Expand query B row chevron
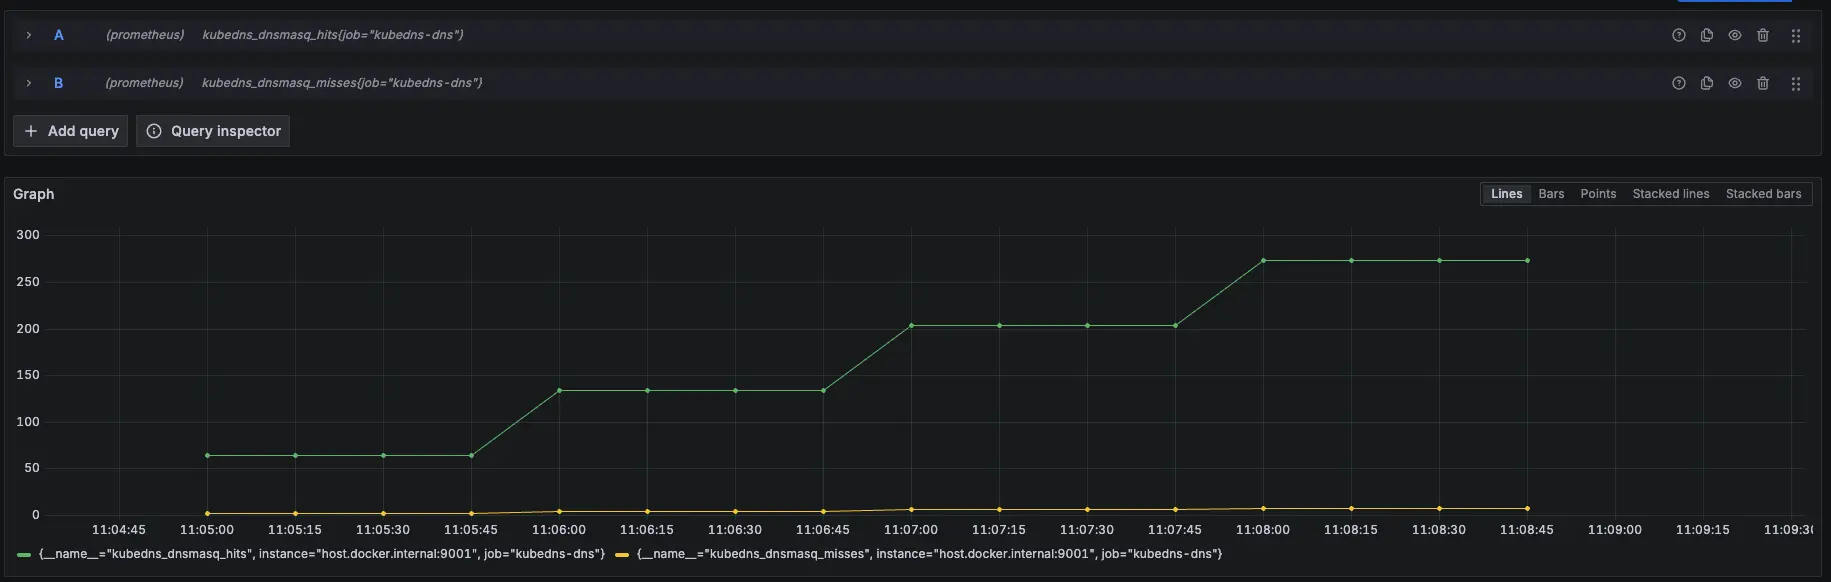 [x=28, y=83]
